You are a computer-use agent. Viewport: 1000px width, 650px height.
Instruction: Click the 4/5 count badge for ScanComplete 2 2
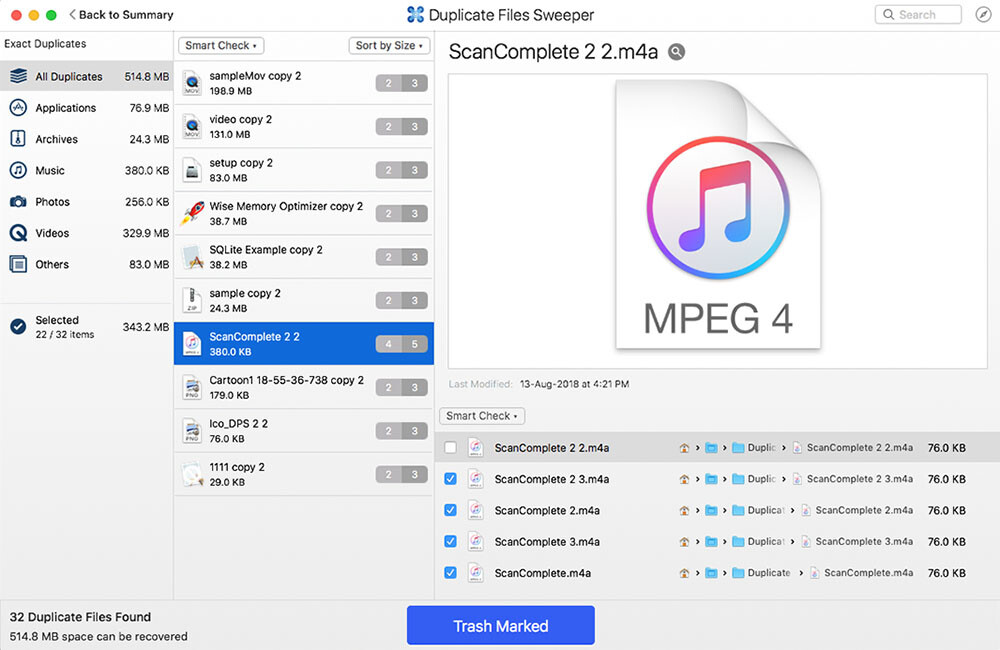click(402, 344)
